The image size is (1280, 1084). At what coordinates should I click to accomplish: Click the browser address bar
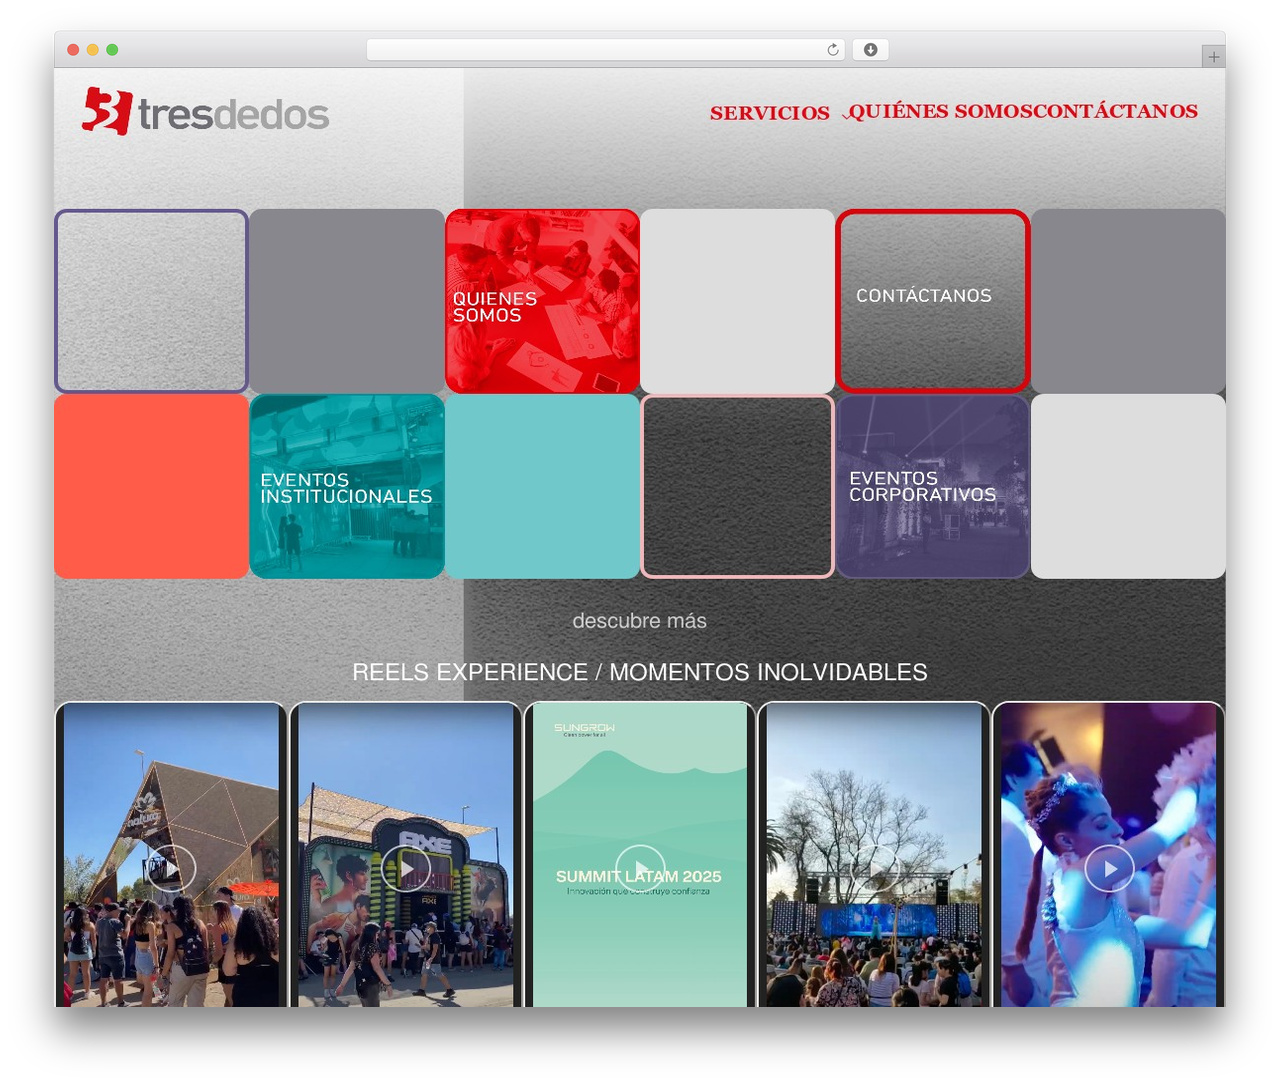pyautogui.click(x=605, y=50)
